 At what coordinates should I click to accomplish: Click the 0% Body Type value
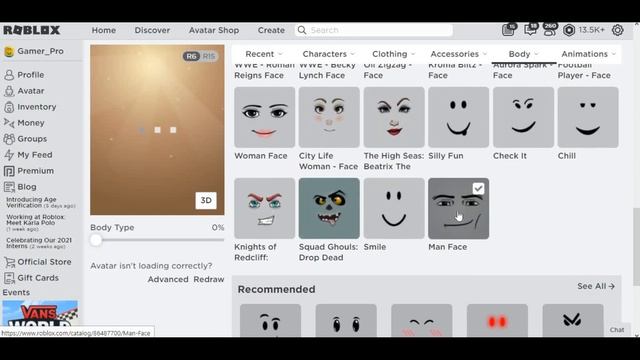point(218,228)
